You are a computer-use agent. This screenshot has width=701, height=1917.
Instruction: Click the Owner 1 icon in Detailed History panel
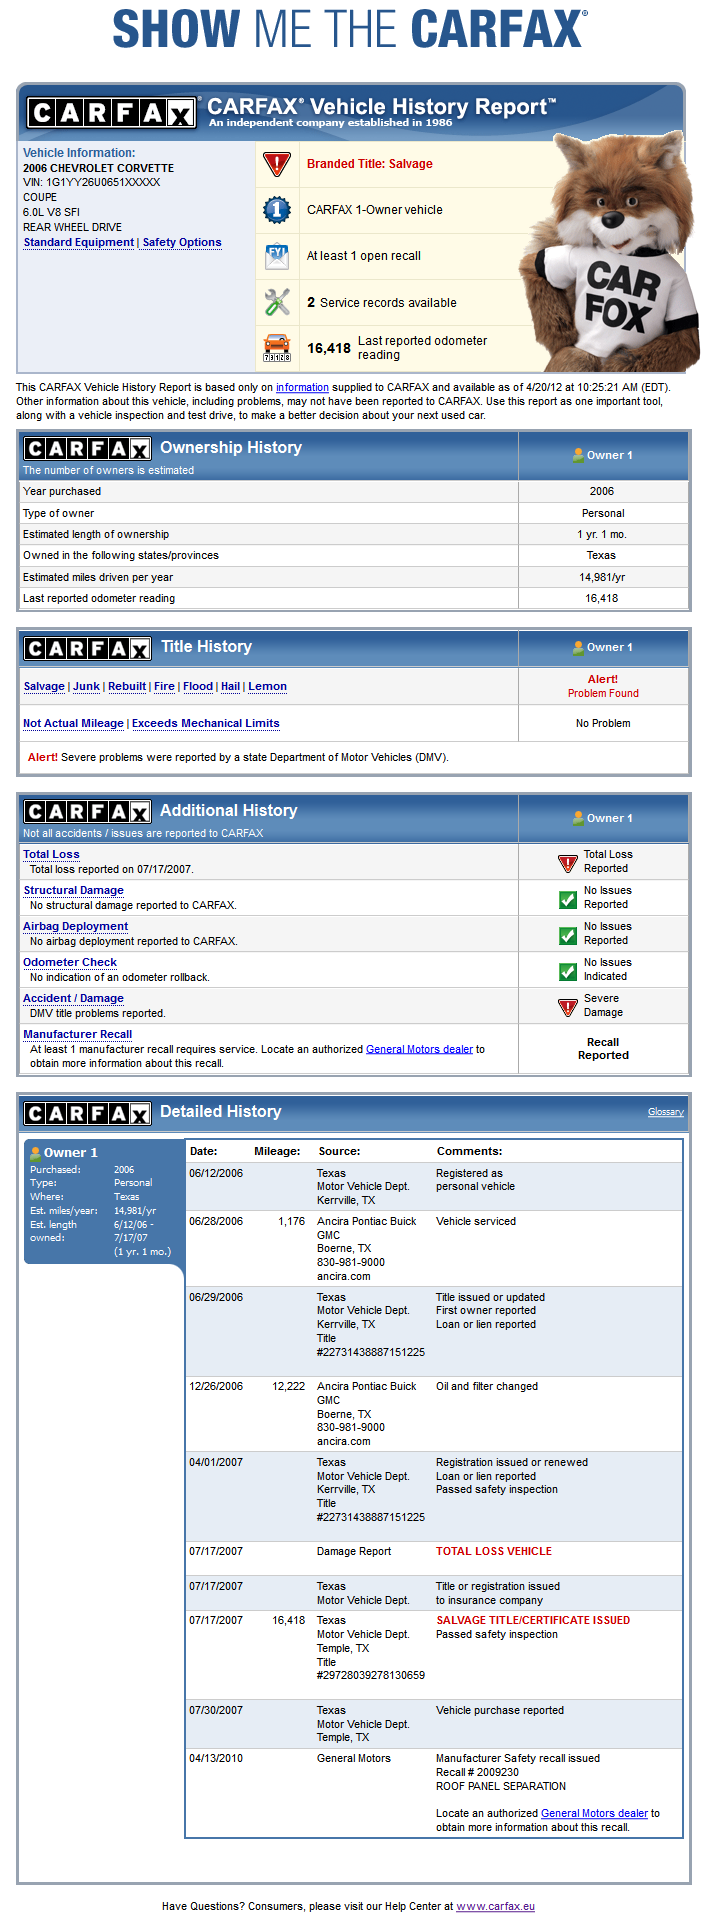pos(36,1153)
